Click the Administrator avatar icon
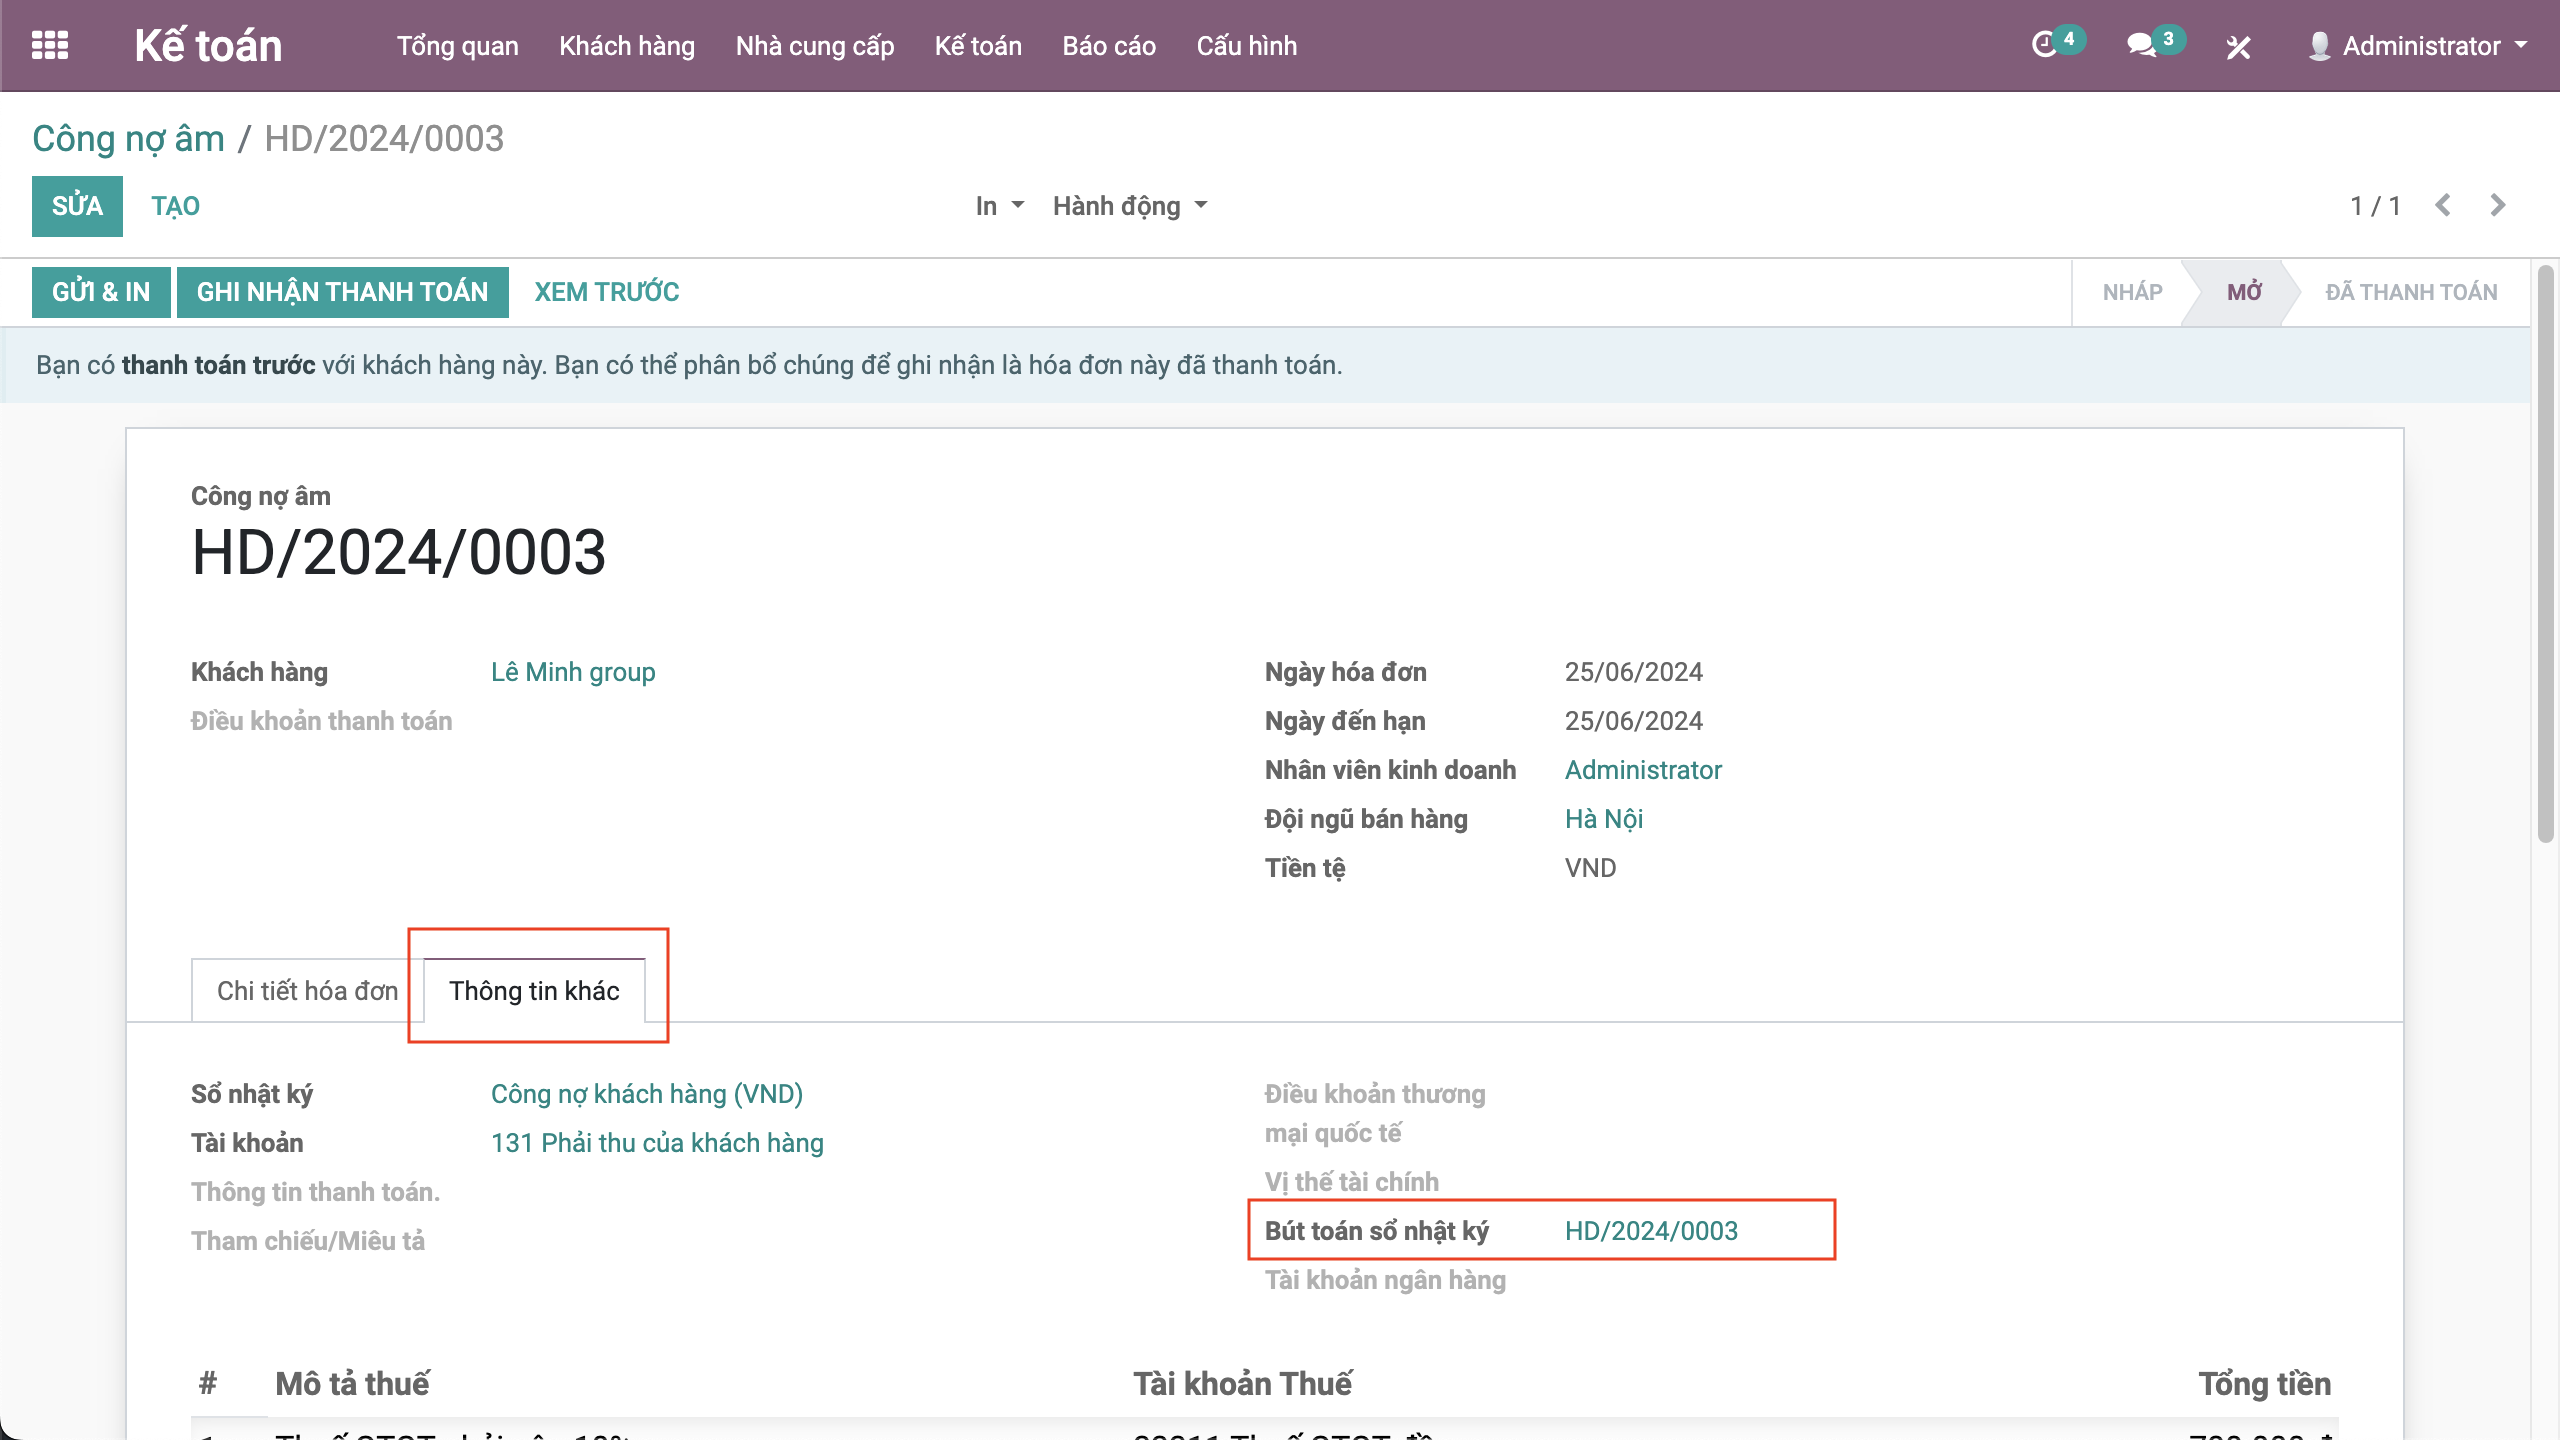2560x1440 pixels. [2319, 46]
